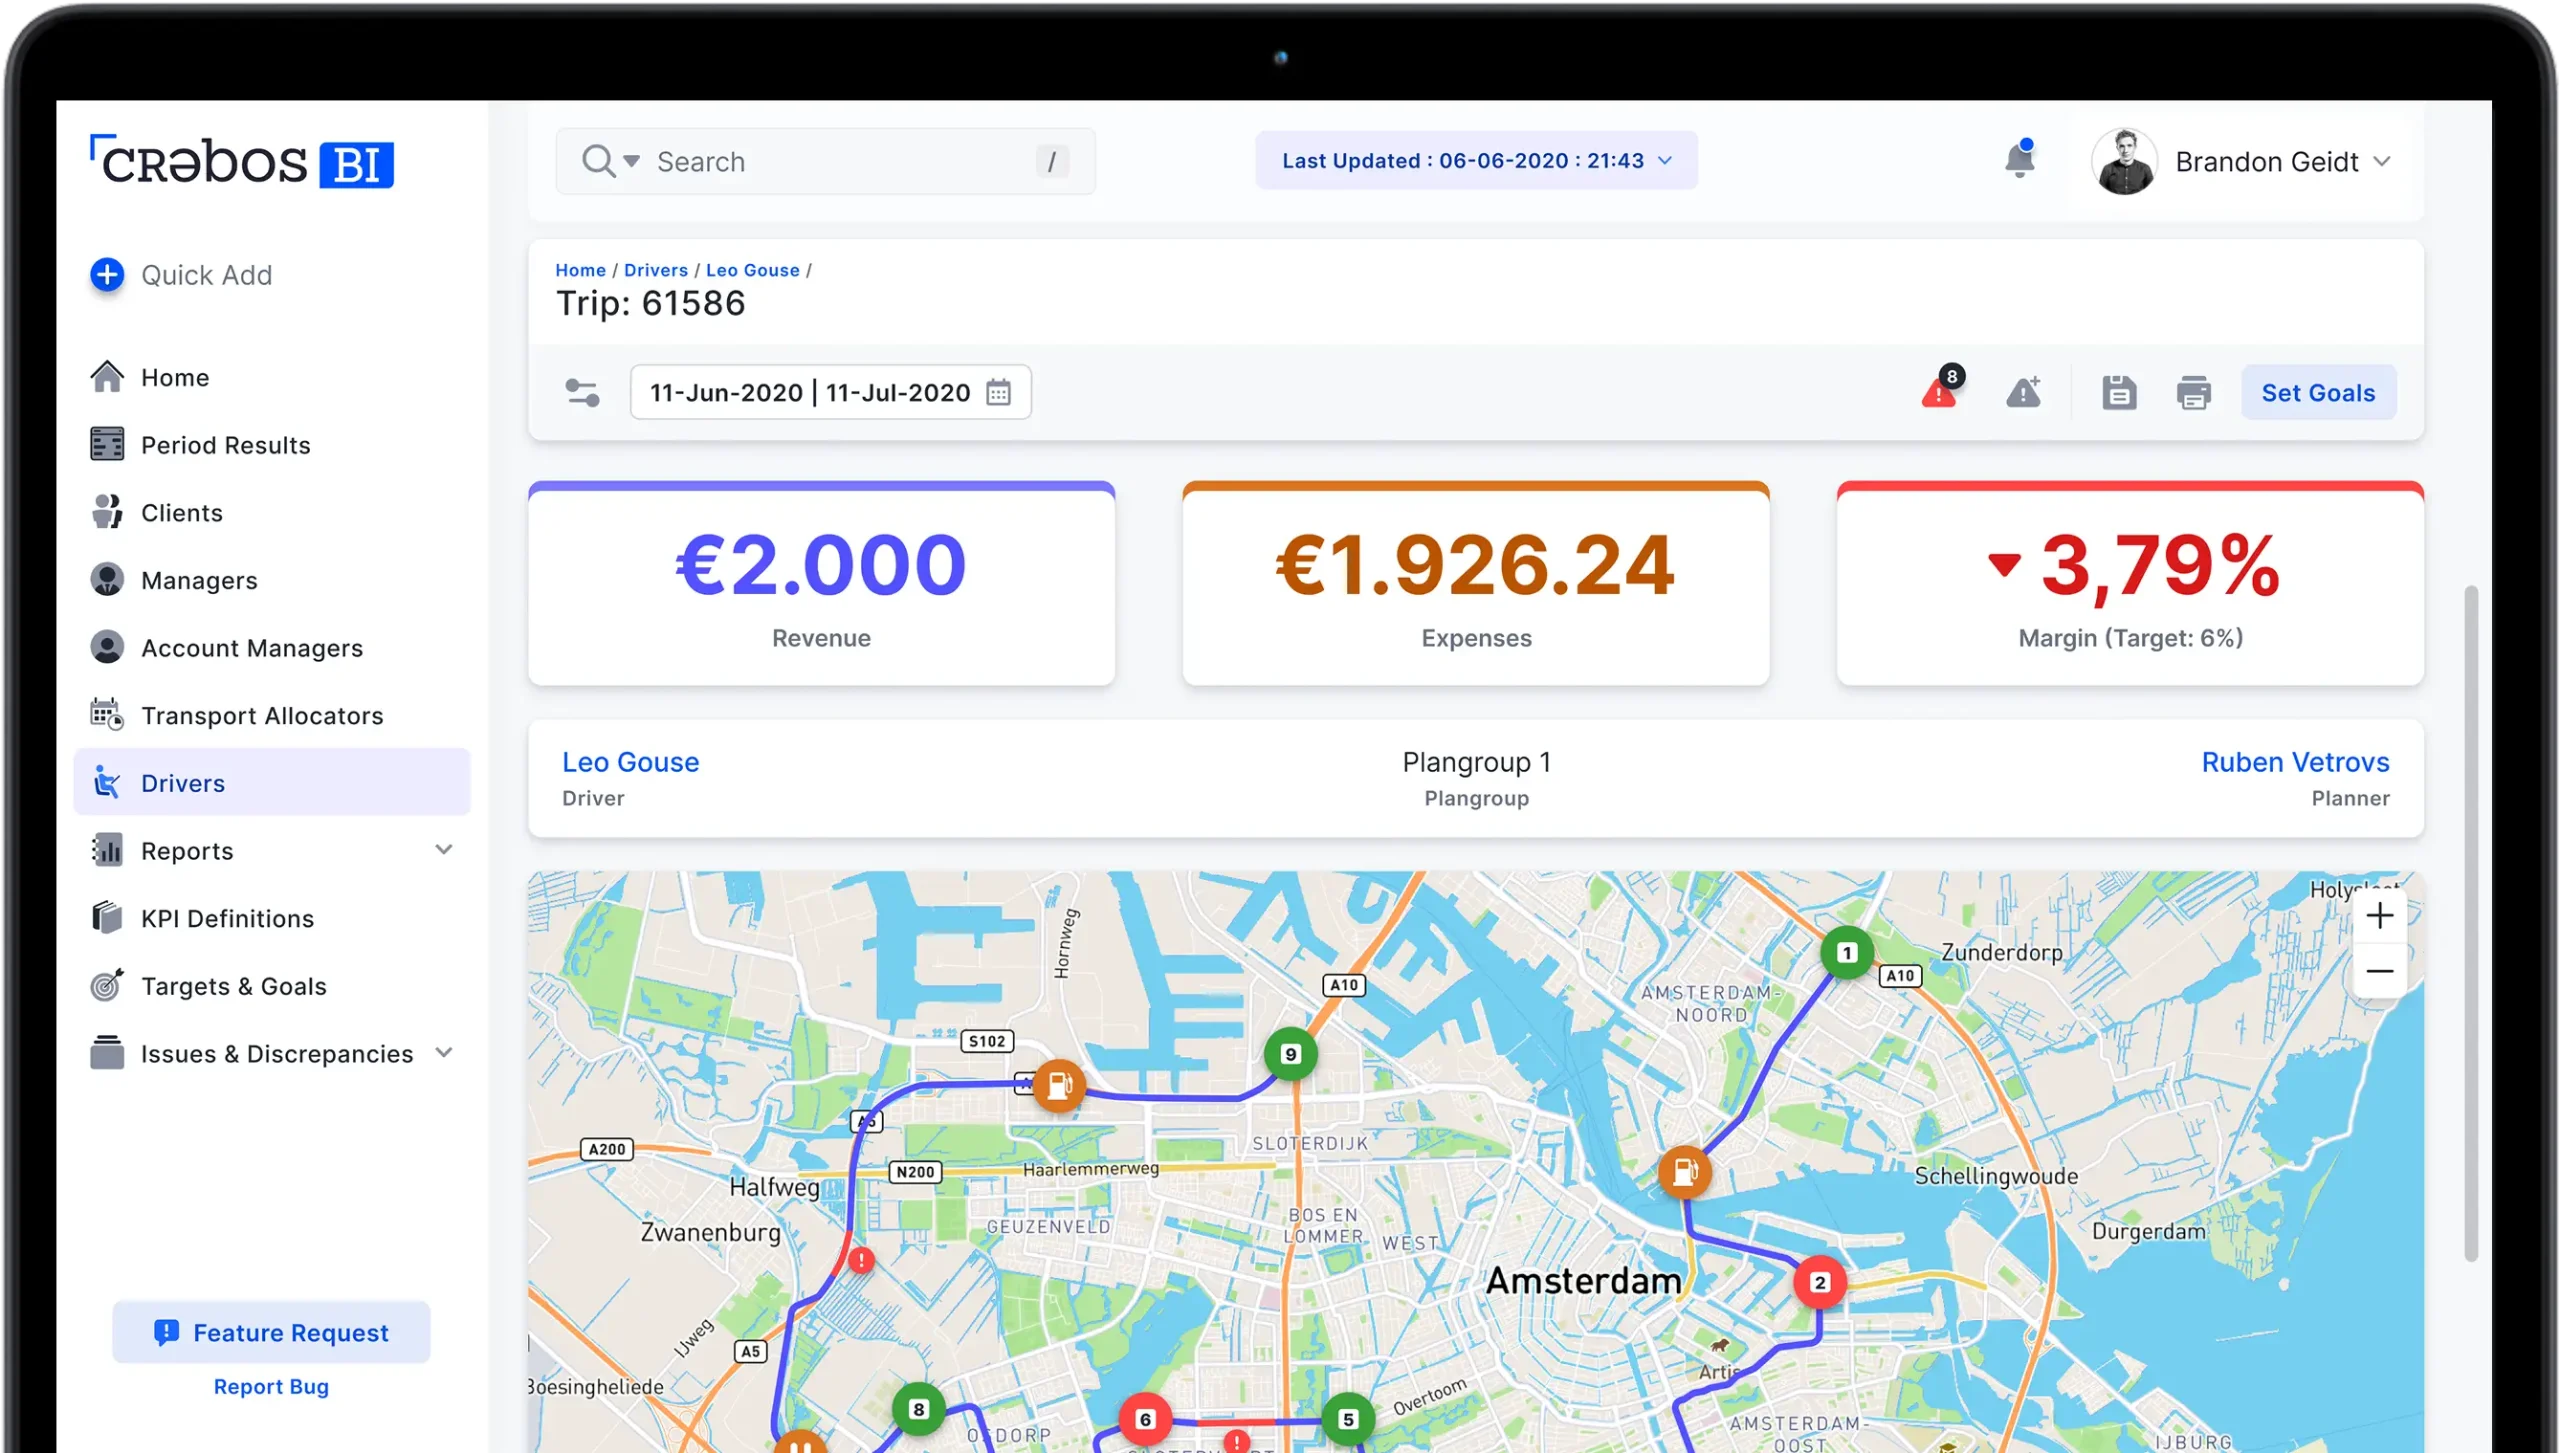This screenshot has height=1453, width=2560.
Task: Open the search type dropdown arrow
Action: (x=631, y=161)
